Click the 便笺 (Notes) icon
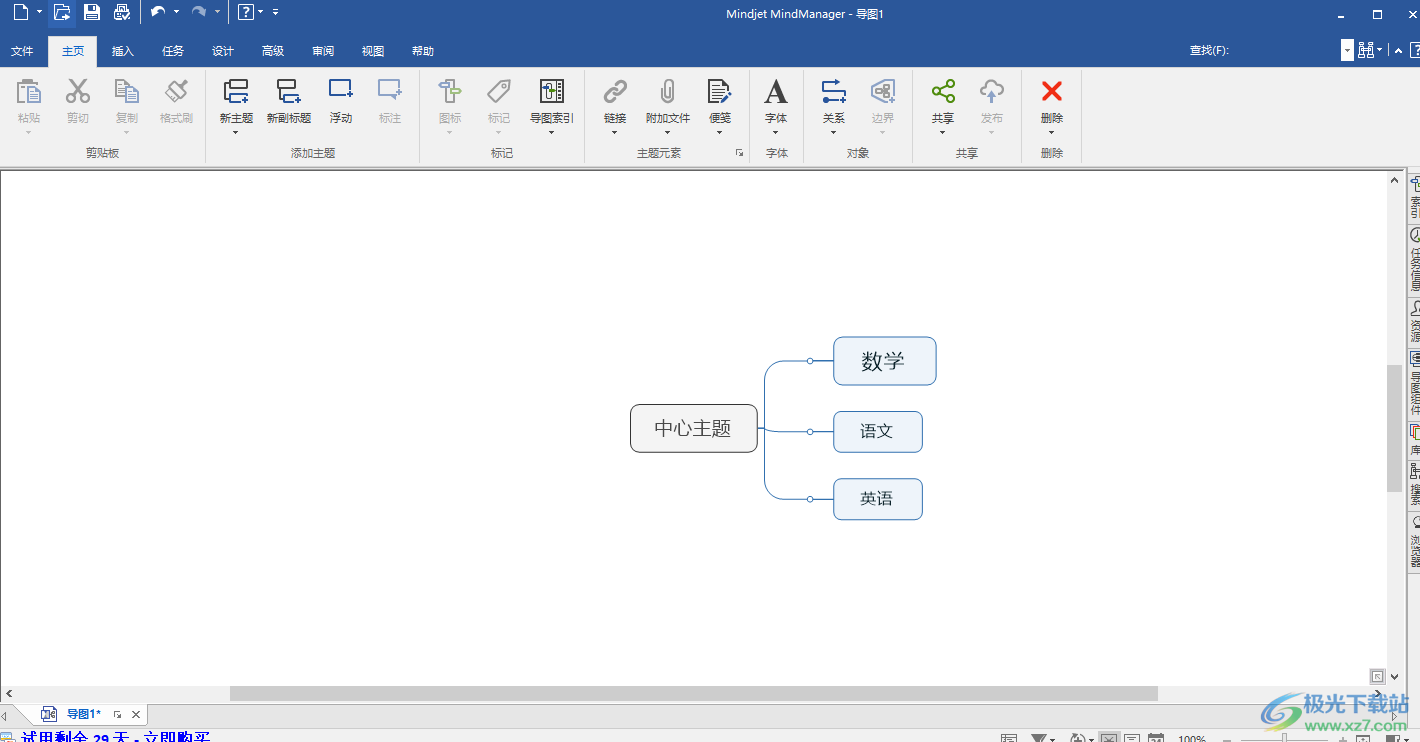Image resolution: width=1420 pixels, height=742 pixels. pyautogui.click(x=720, y=92)
